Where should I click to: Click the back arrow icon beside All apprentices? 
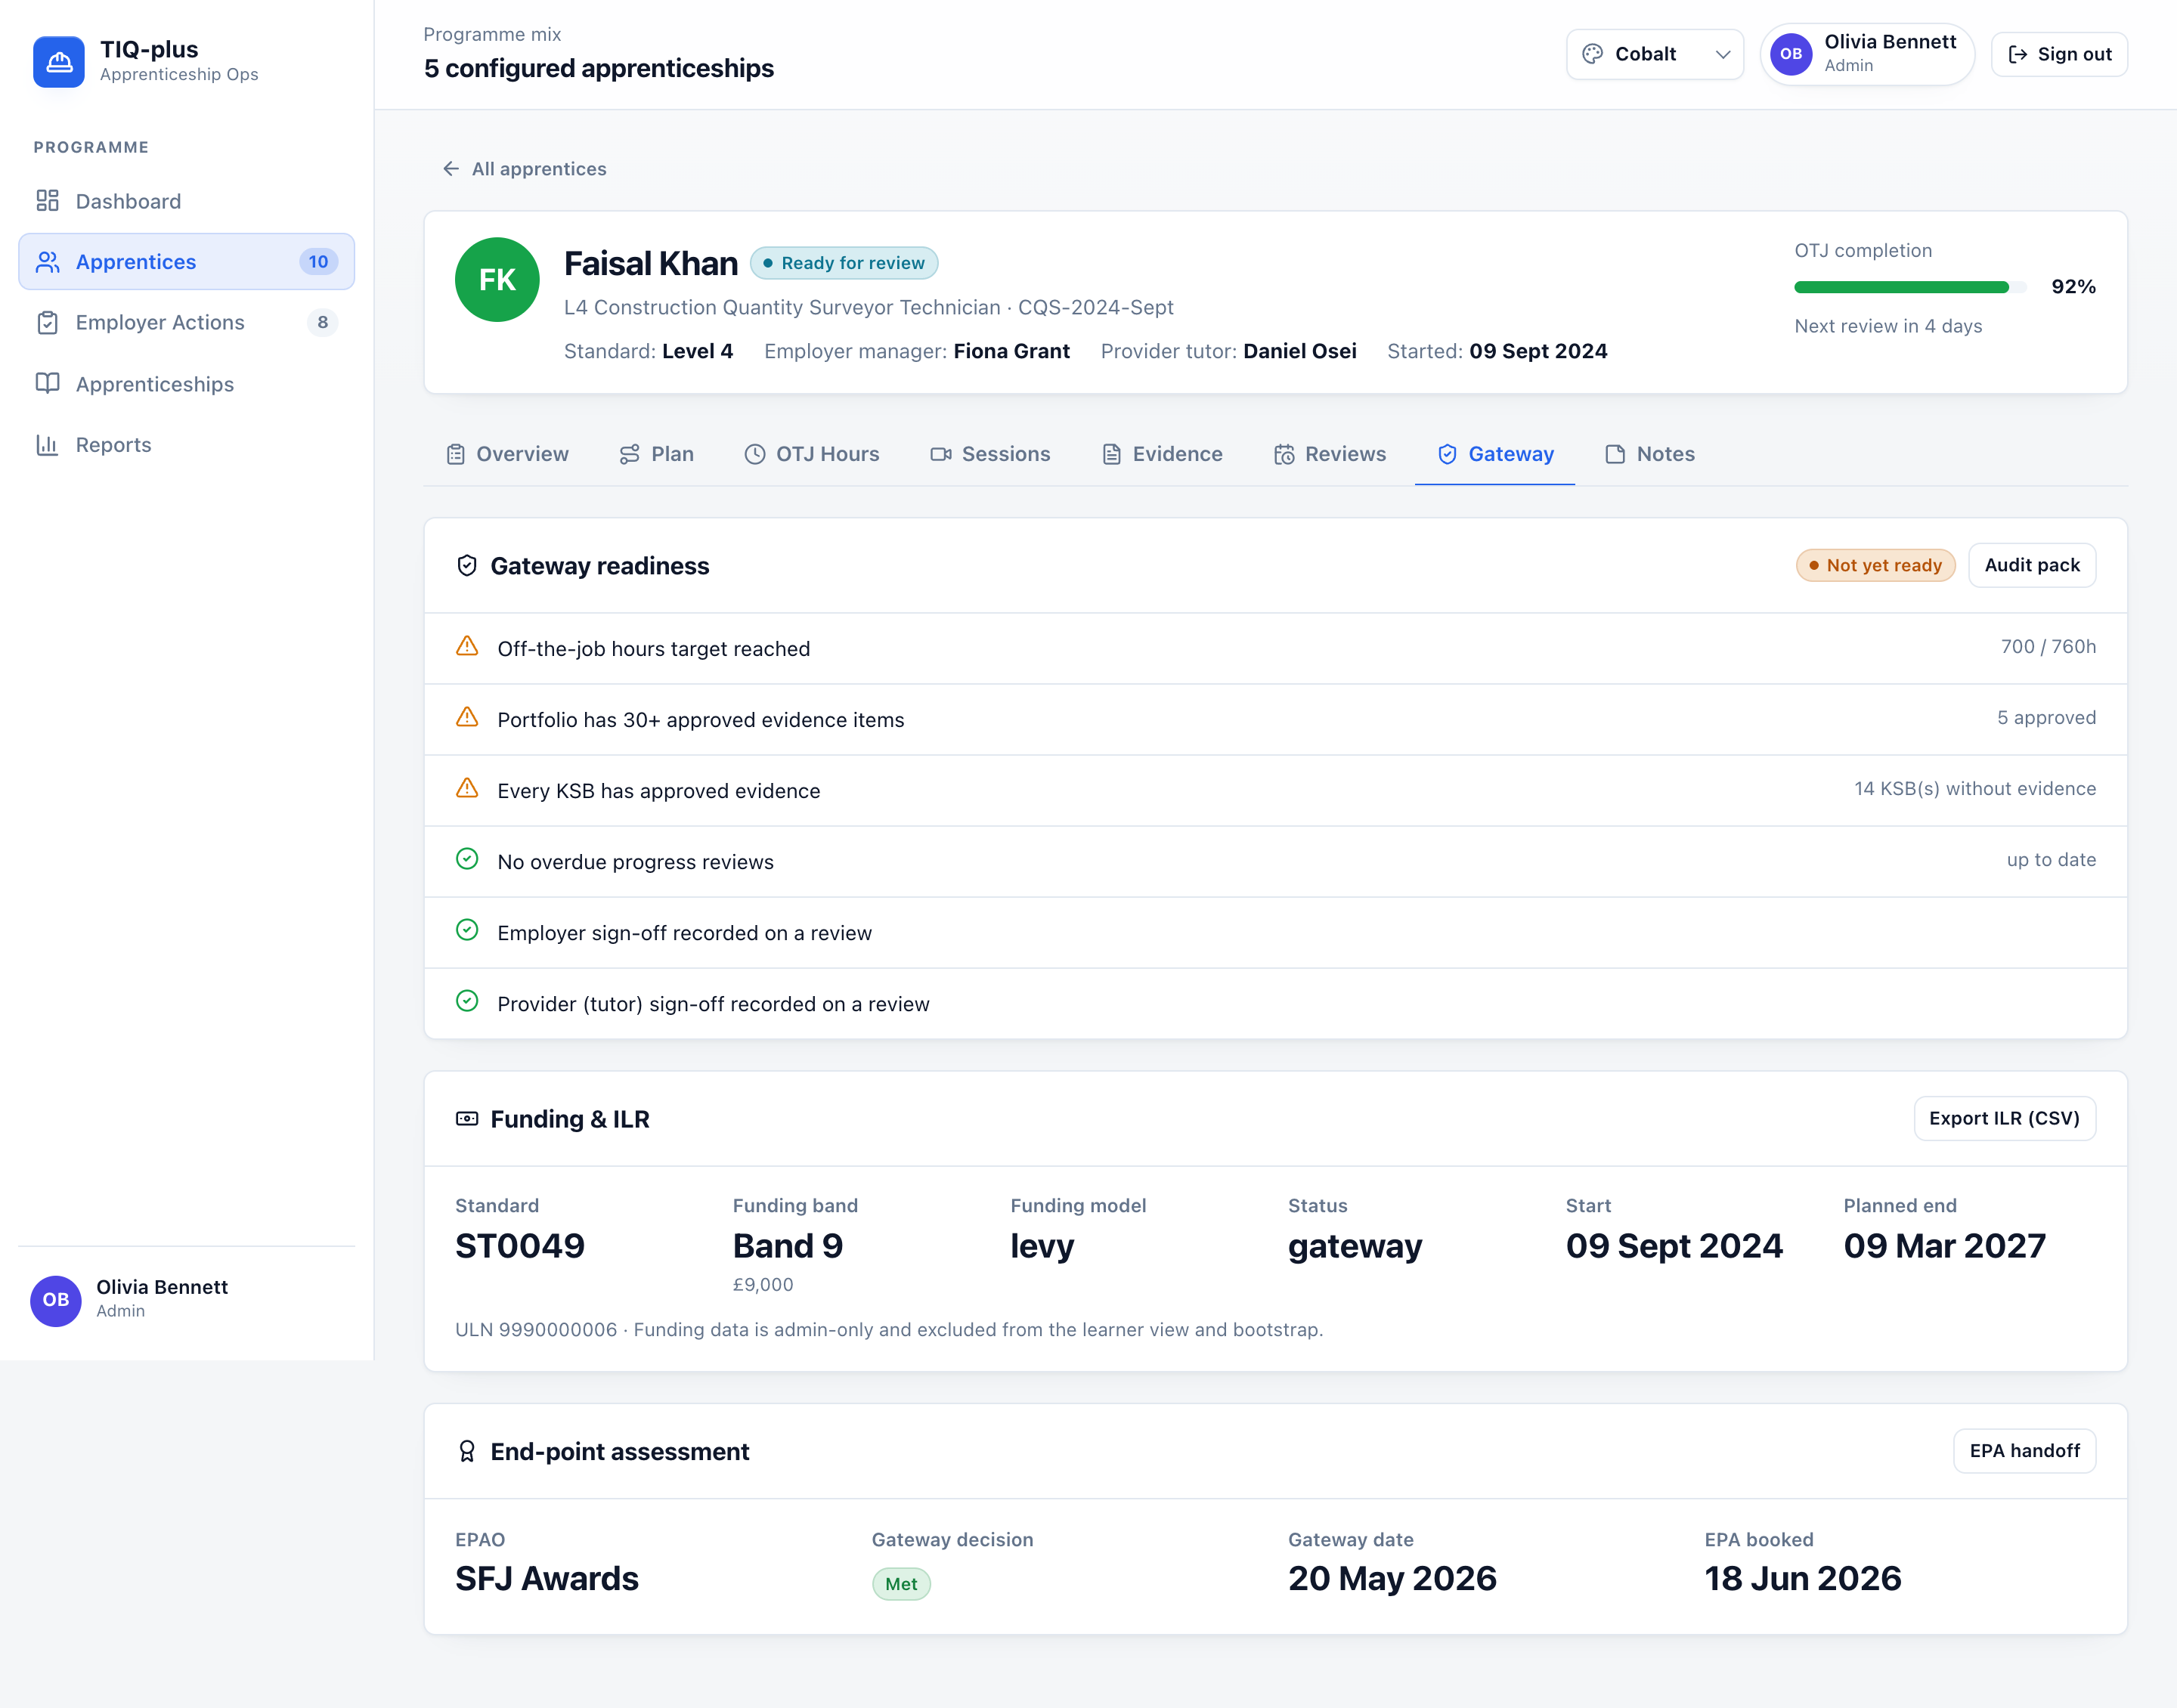click(x=451, y=169)
